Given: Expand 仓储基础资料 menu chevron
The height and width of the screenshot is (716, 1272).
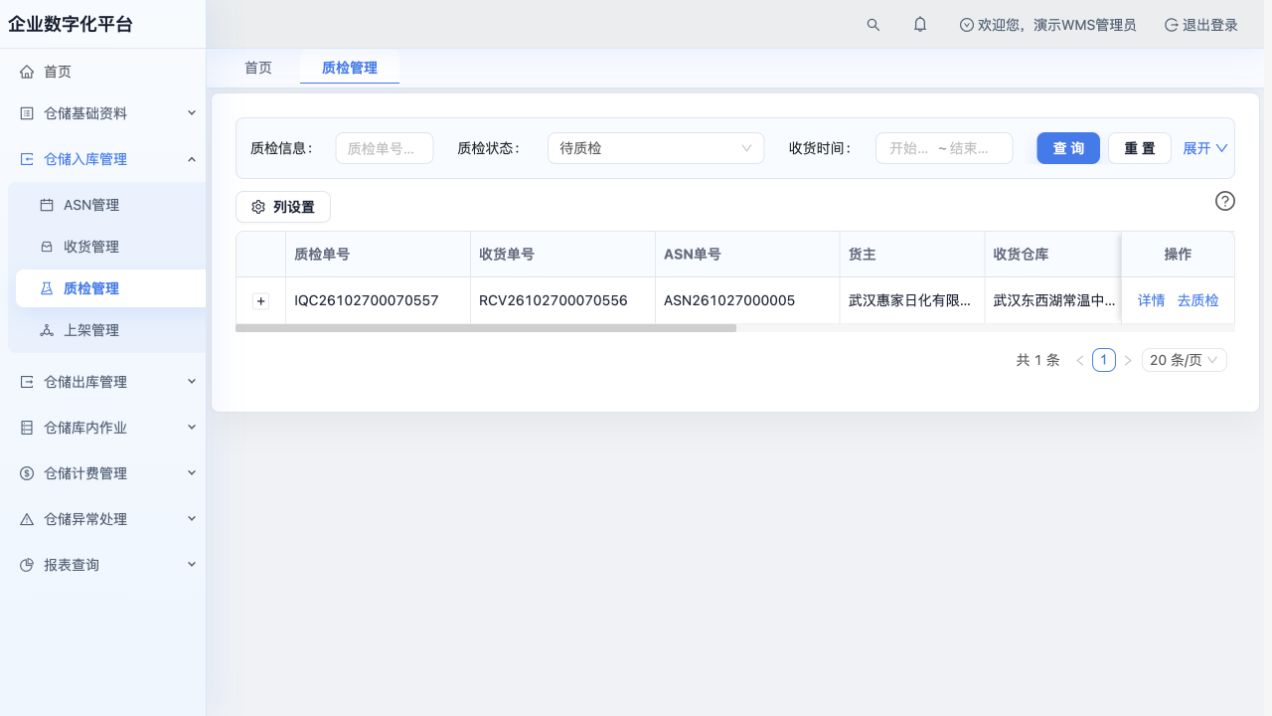Looking at the screenshot, I should click(x=192, y=113).
